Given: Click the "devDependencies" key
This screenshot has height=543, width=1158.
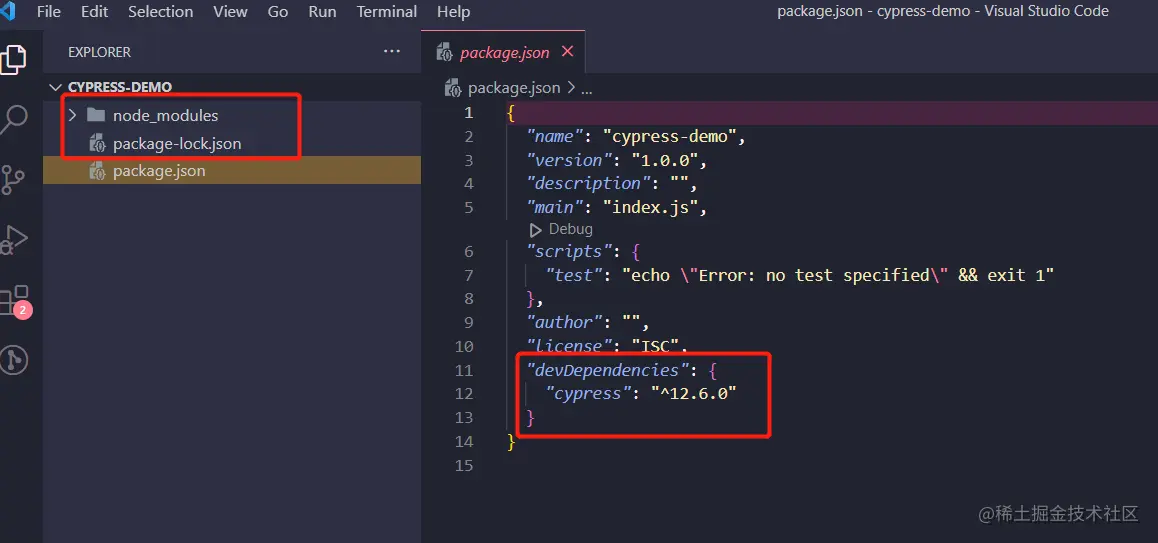Looking at the screenshot, I should 607,369.
